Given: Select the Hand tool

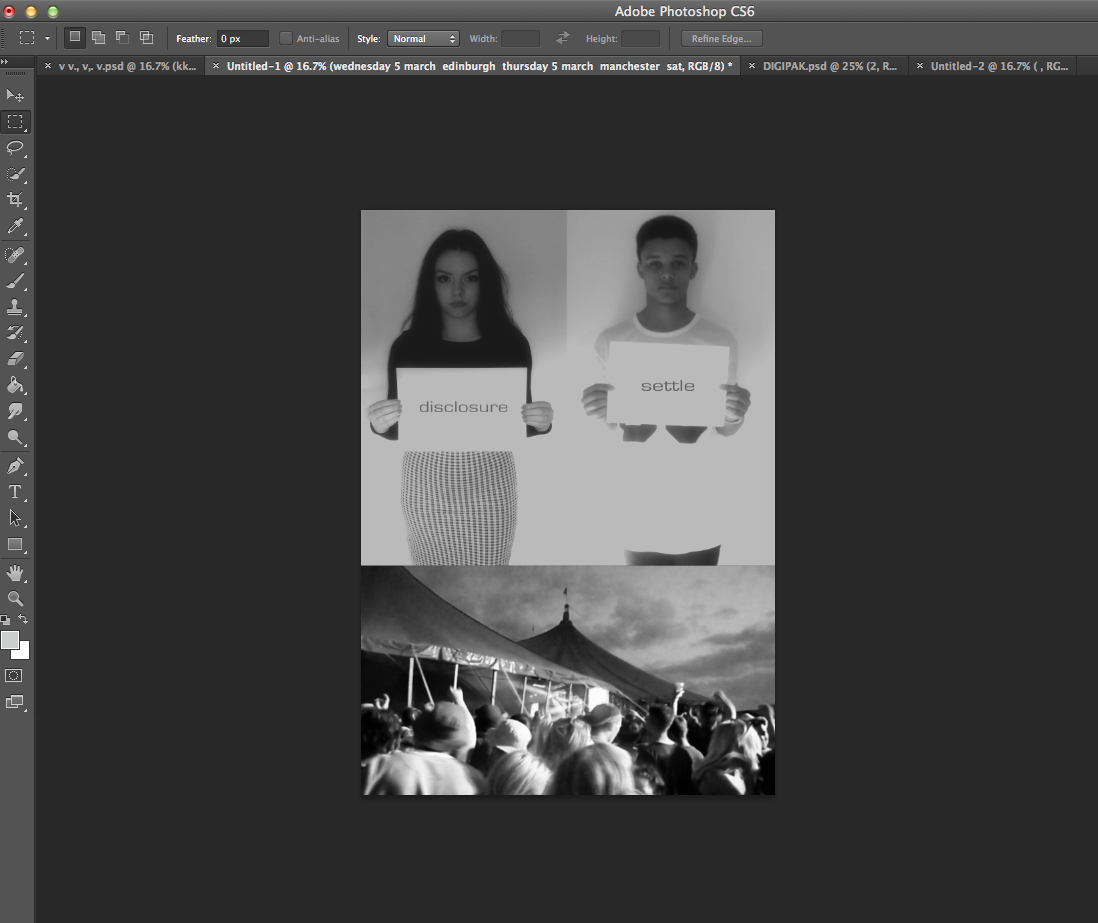Looking at the screenshot, I should (15, 574).
